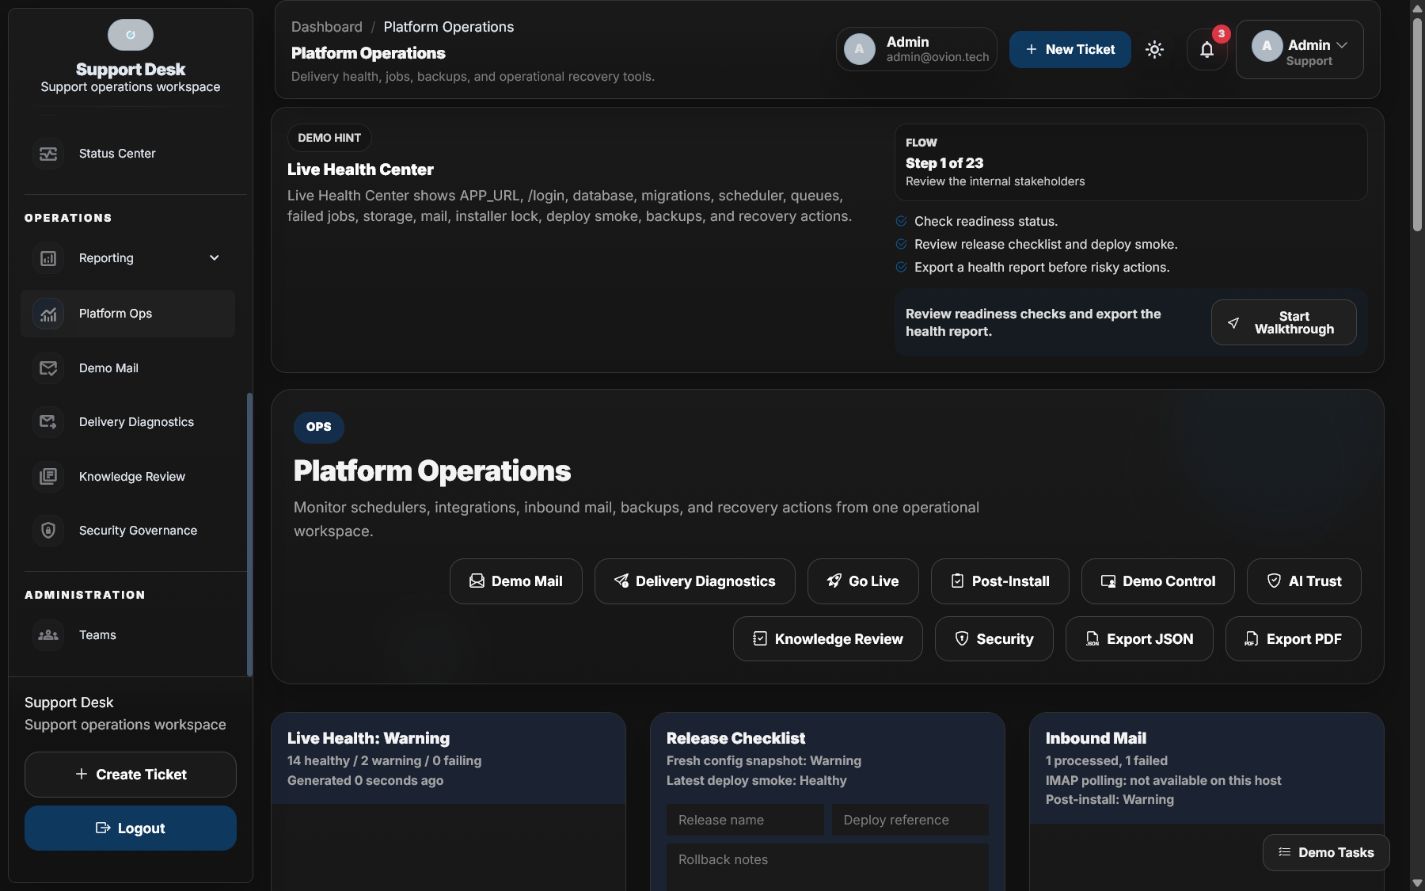Click the arrow icon on Start Walkthrough
The height and width of the screenshot is (891, 1425).
(1233, 323)
